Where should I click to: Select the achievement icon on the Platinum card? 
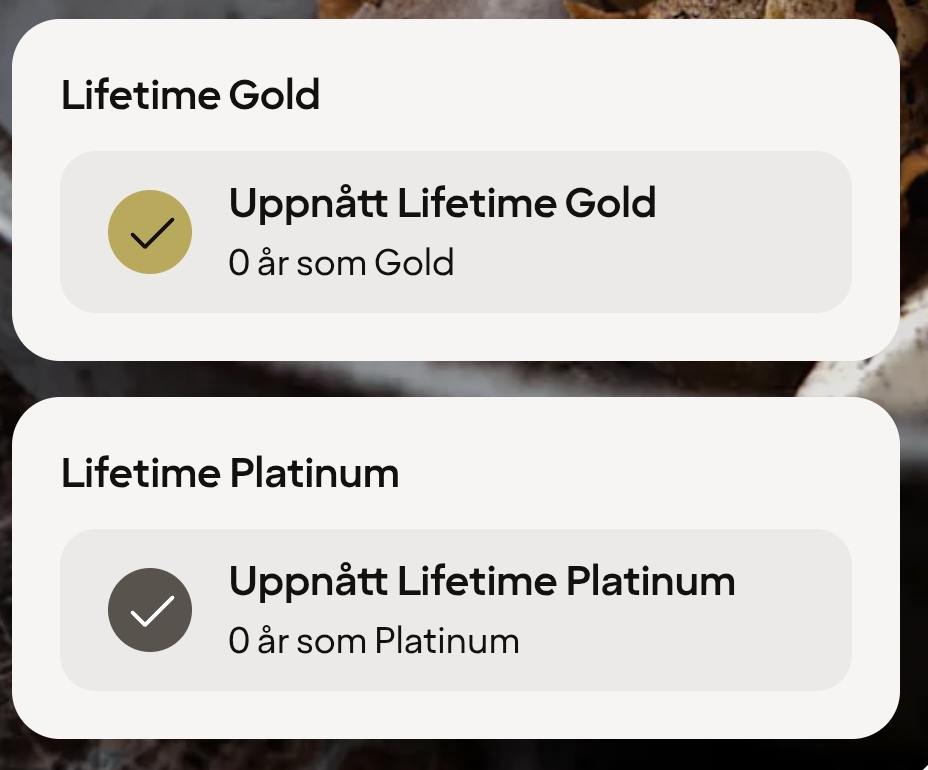(150, 610)
